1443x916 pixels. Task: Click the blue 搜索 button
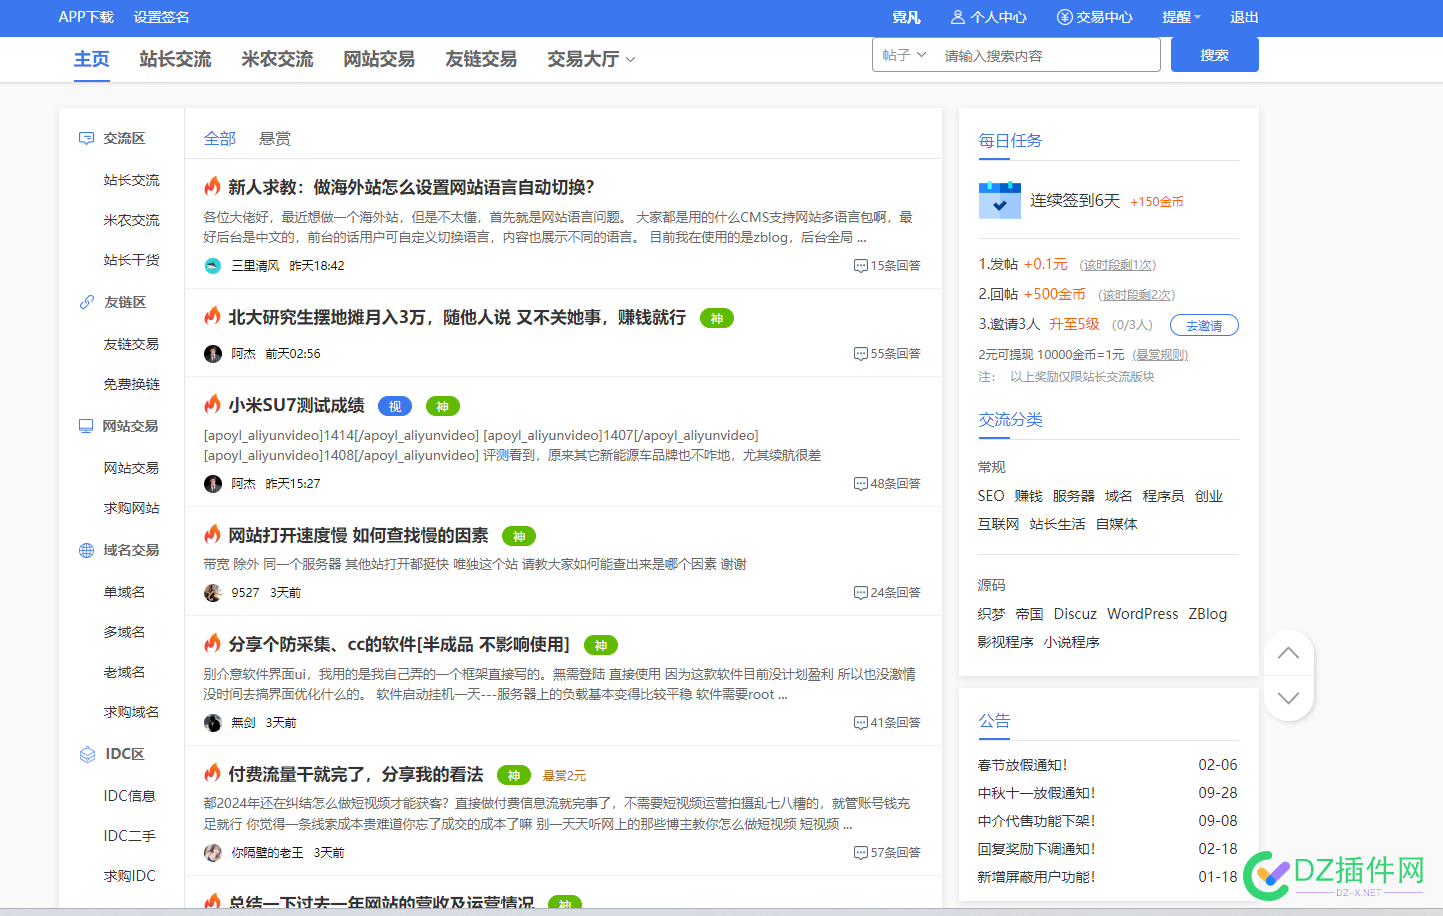(1215, 55)
